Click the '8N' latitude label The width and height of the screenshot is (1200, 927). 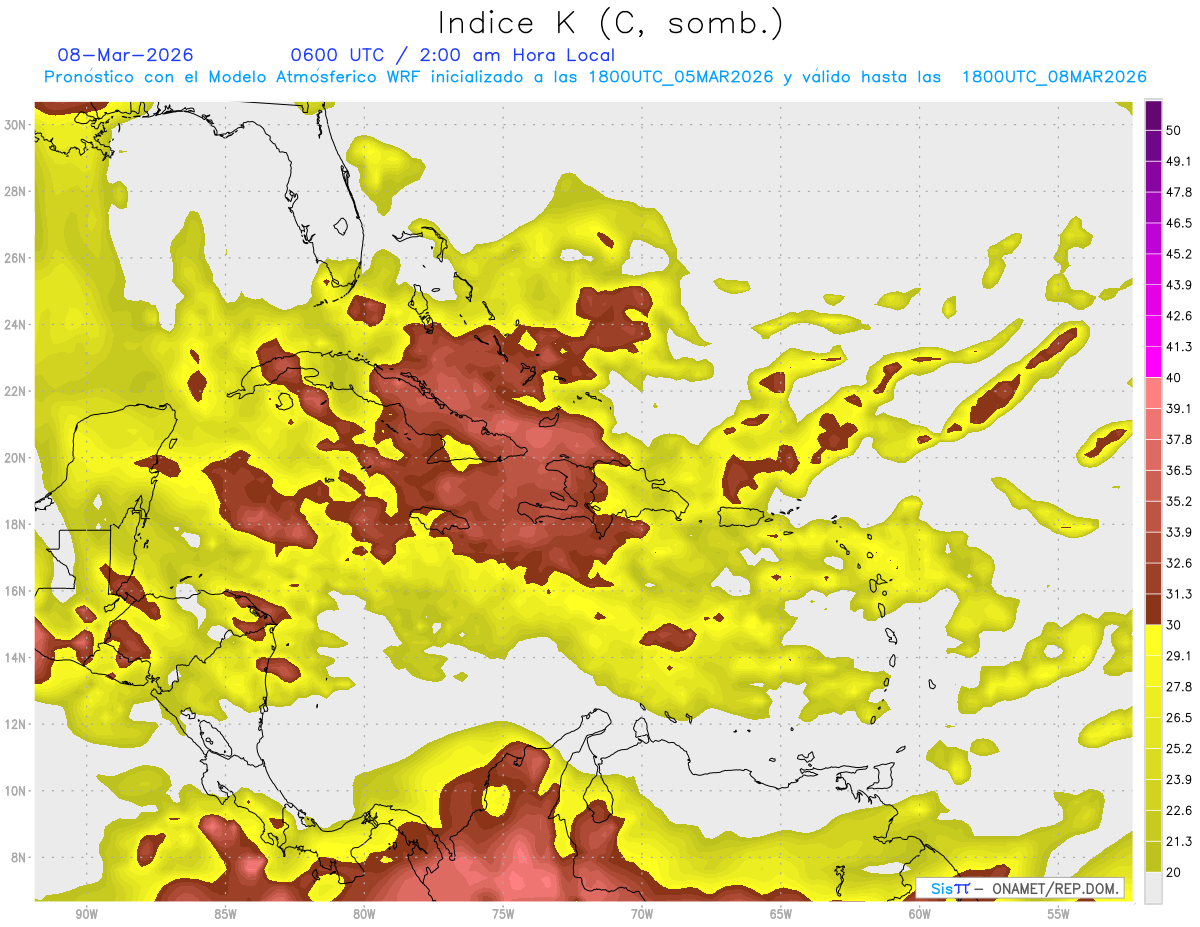click(19, 857)
